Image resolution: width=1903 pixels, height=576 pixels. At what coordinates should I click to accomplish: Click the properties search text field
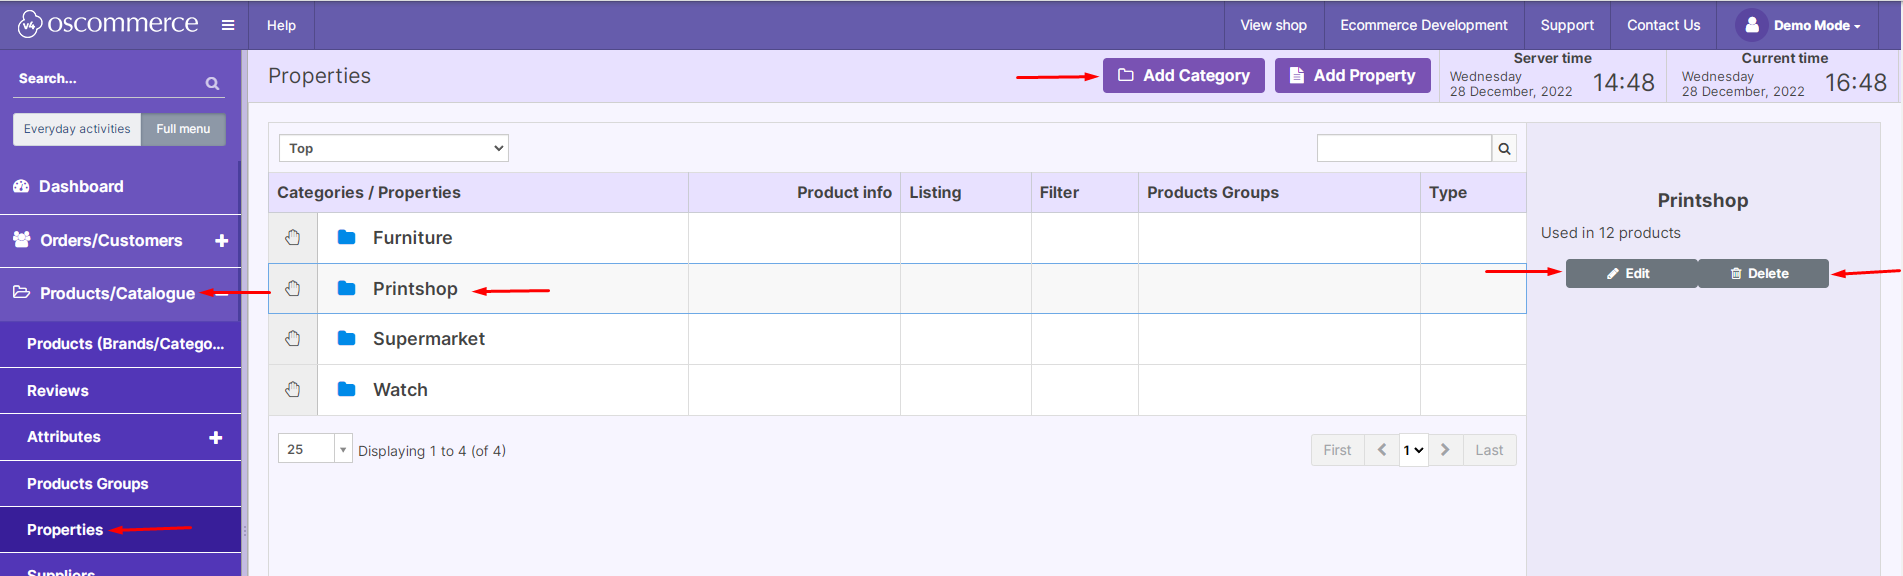click(1403, 149)
